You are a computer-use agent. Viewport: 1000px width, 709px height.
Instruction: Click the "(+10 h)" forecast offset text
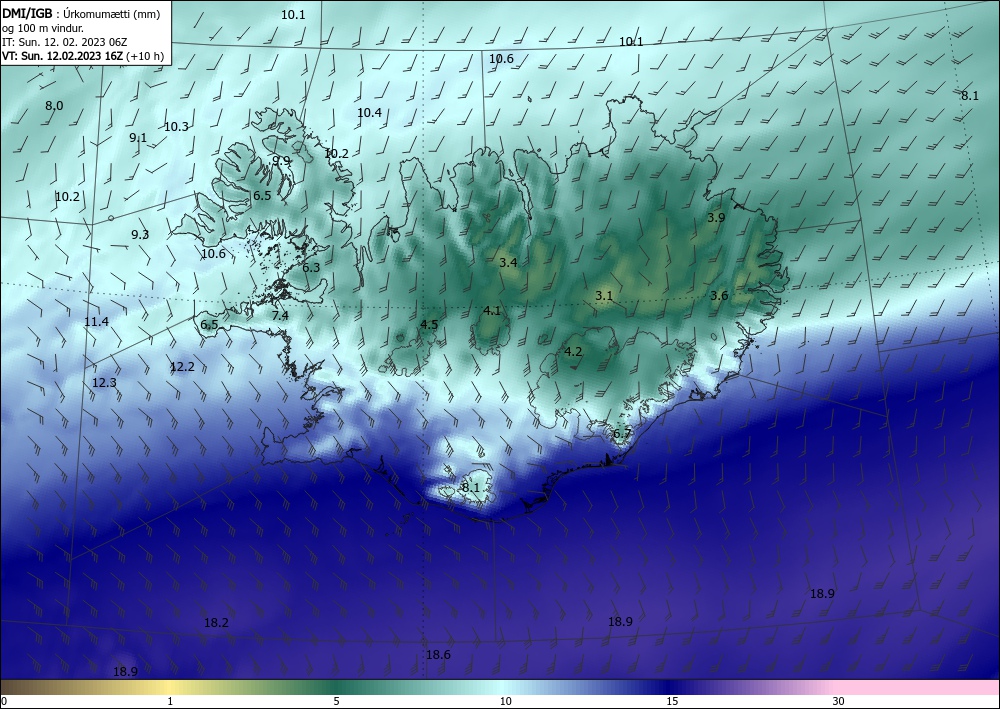pyautogui.click(x=145, y=56)
